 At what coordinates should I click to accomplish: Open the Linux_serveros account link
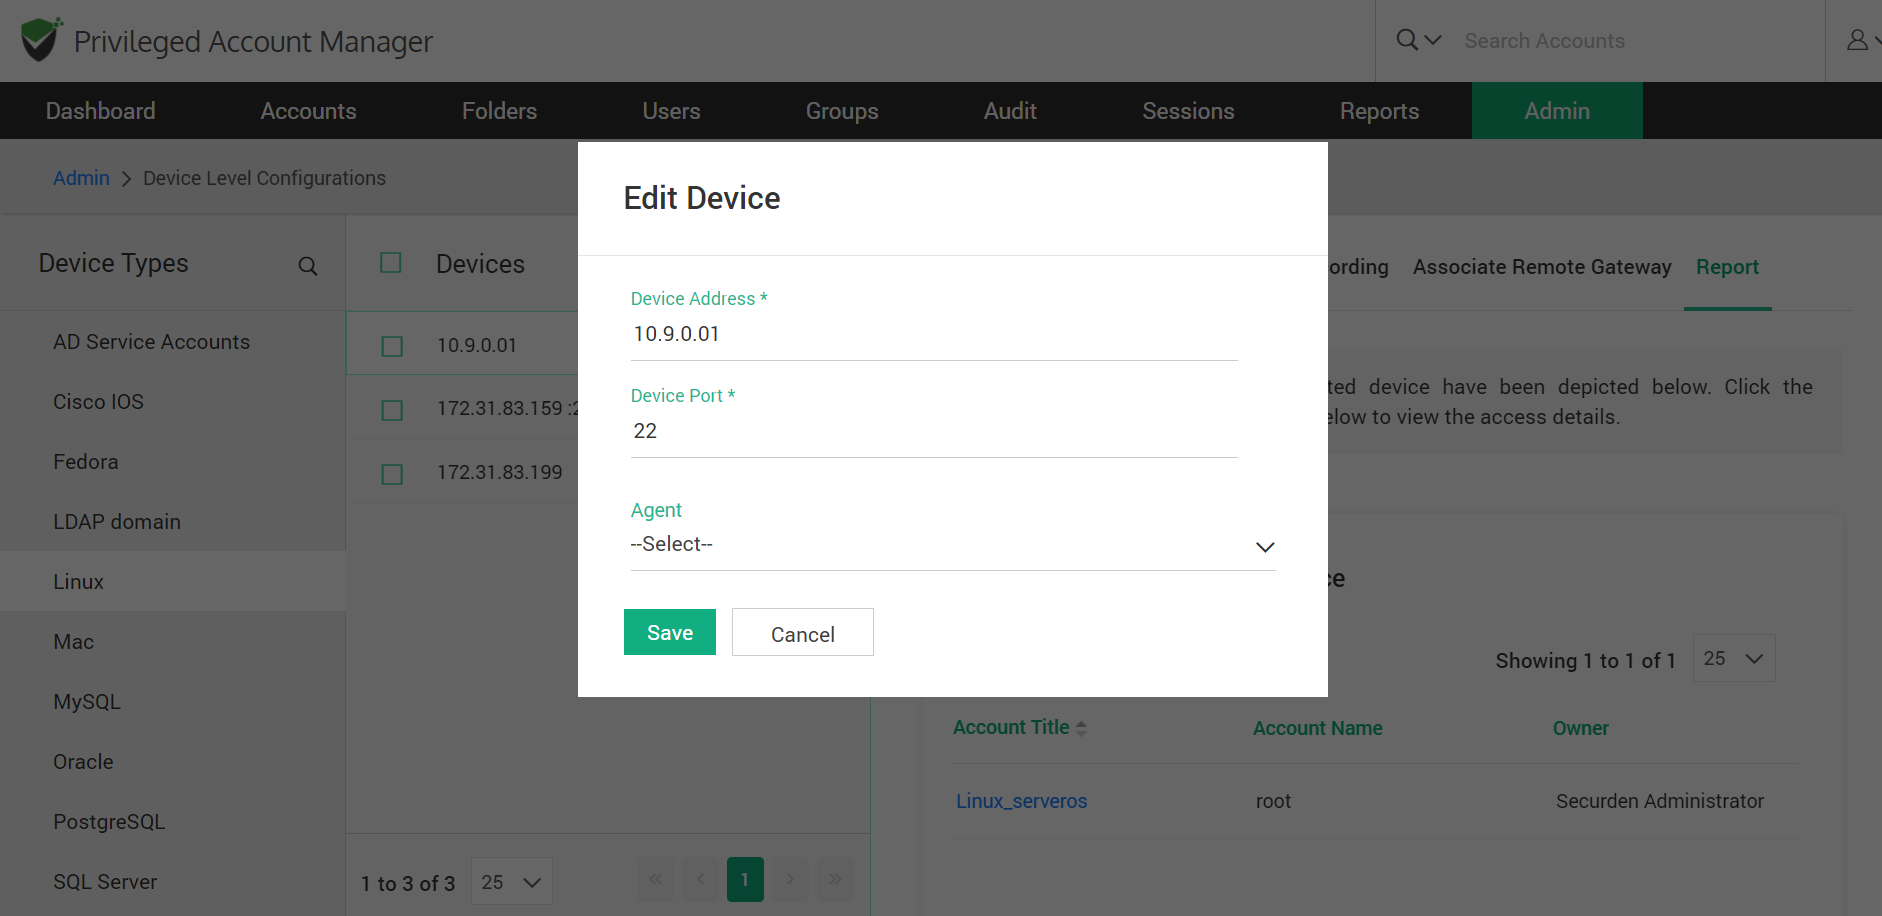coord(1021,801)
